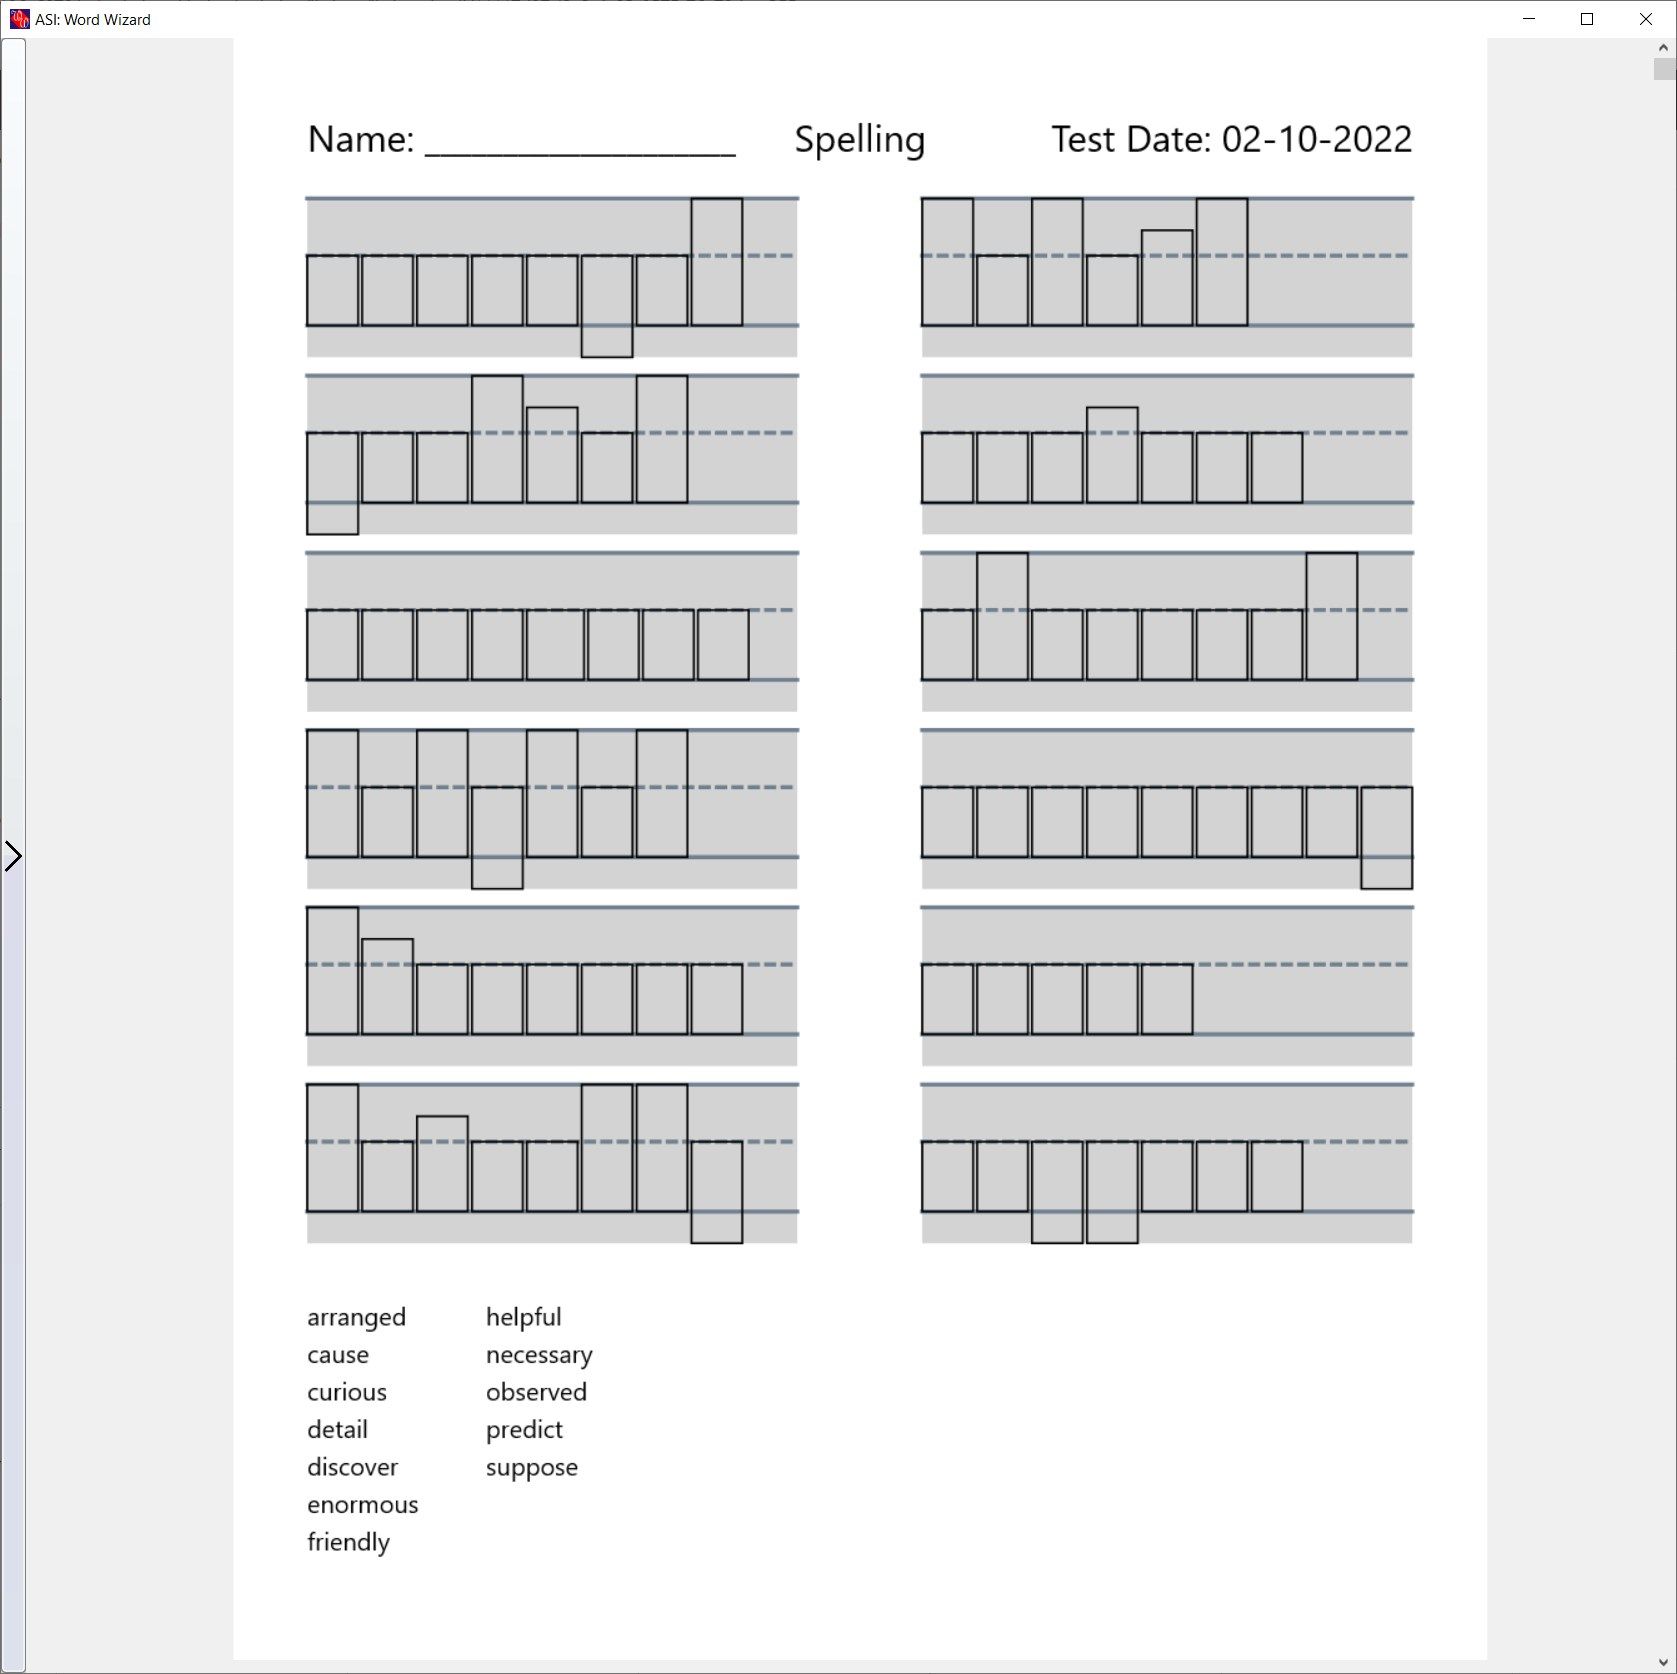Click the word 'observed' in list
This screenshot has height=1674, width=1677.
pyautogui.click(x=536, y=1392)
